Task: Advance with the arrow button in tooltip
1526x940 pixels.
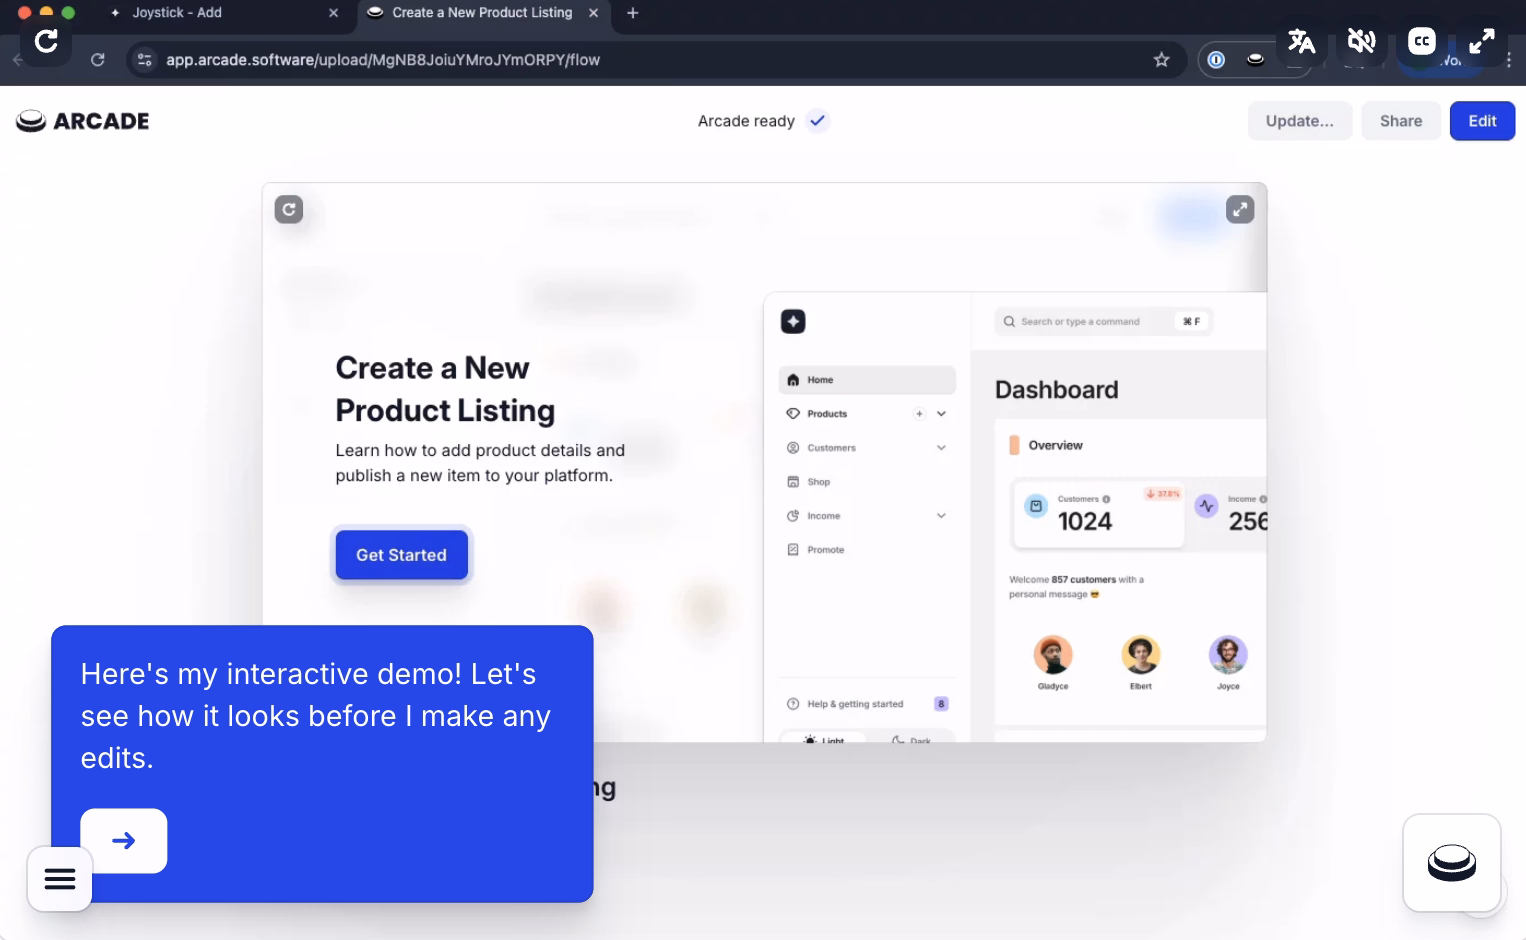Action: (x=124, y=841)
